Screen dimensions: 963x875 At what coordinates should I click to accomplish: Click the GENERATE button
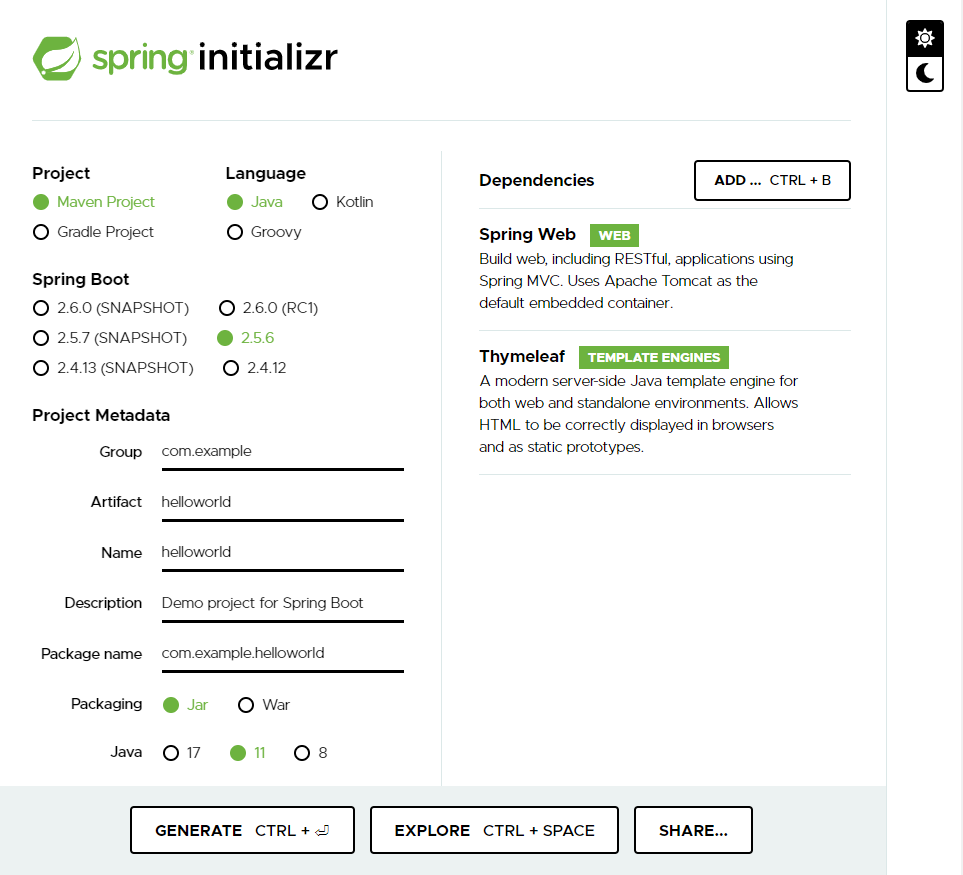point(242,829)
